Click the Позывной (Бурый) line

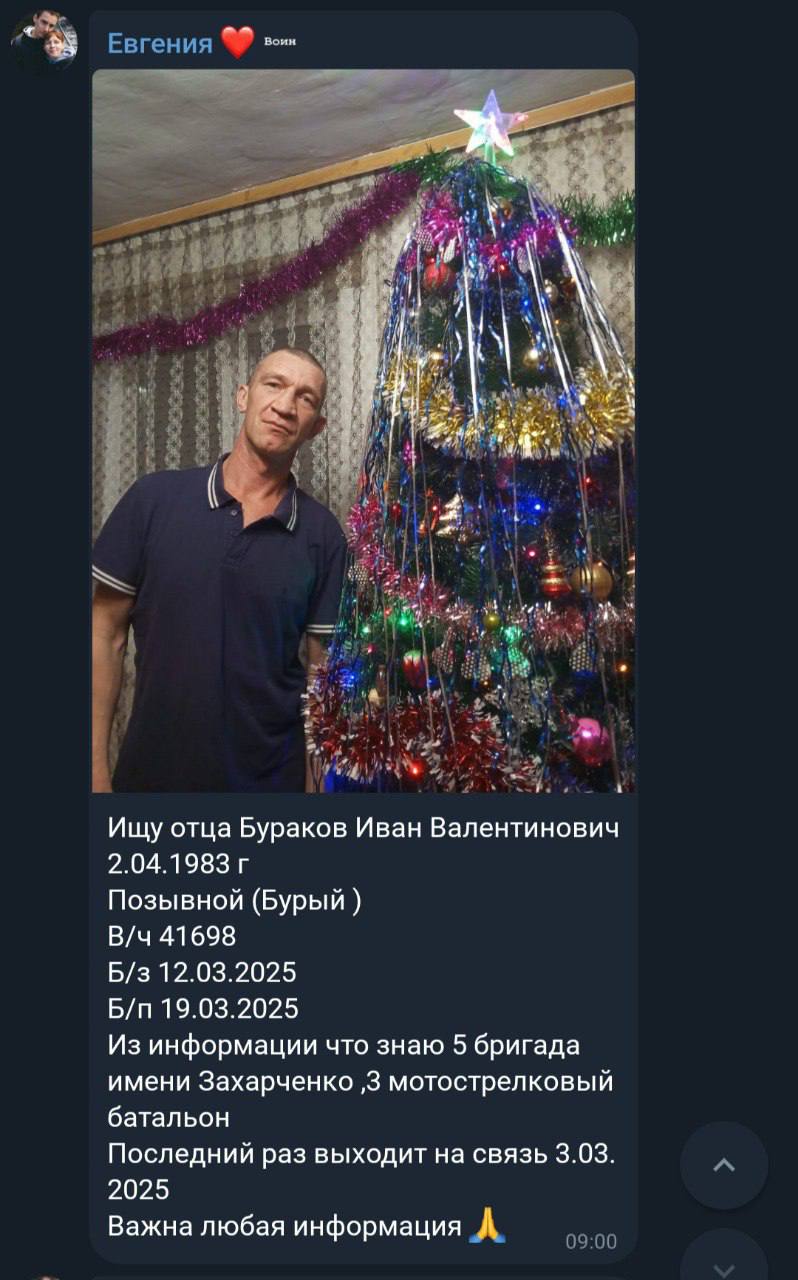pyautogui.click(x=234, y=901)
